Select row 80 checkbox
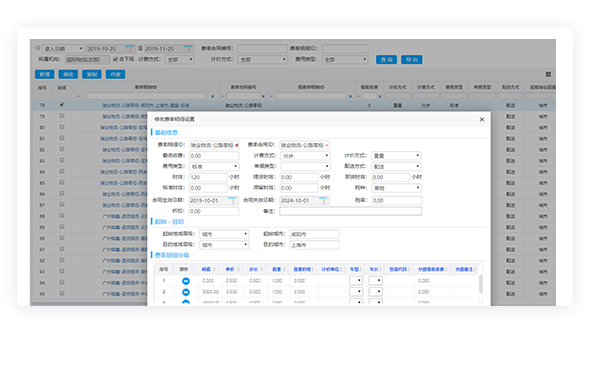591x379 pixels. [62, 127]
